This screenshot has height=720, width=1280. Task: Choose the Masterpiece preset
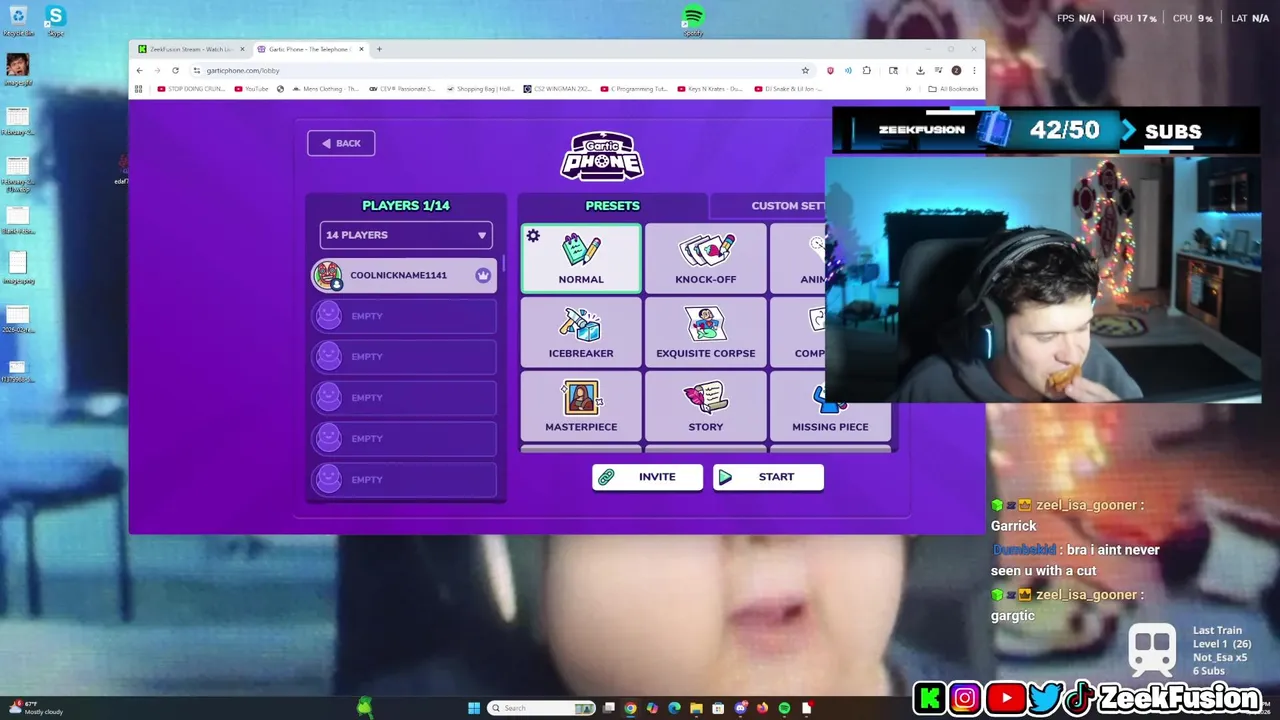pos(581,407)
